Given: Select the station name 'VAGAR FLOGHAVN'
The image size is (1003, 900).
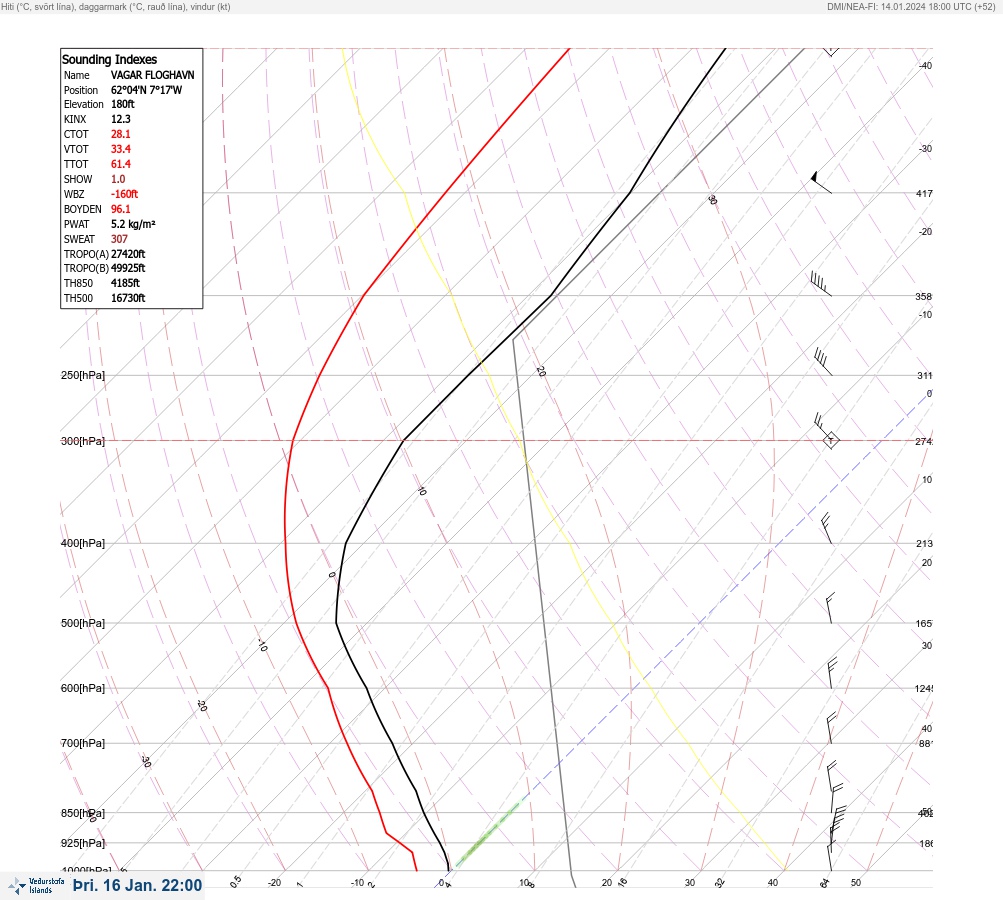Looking at the screenshot, I should point(152,75).
